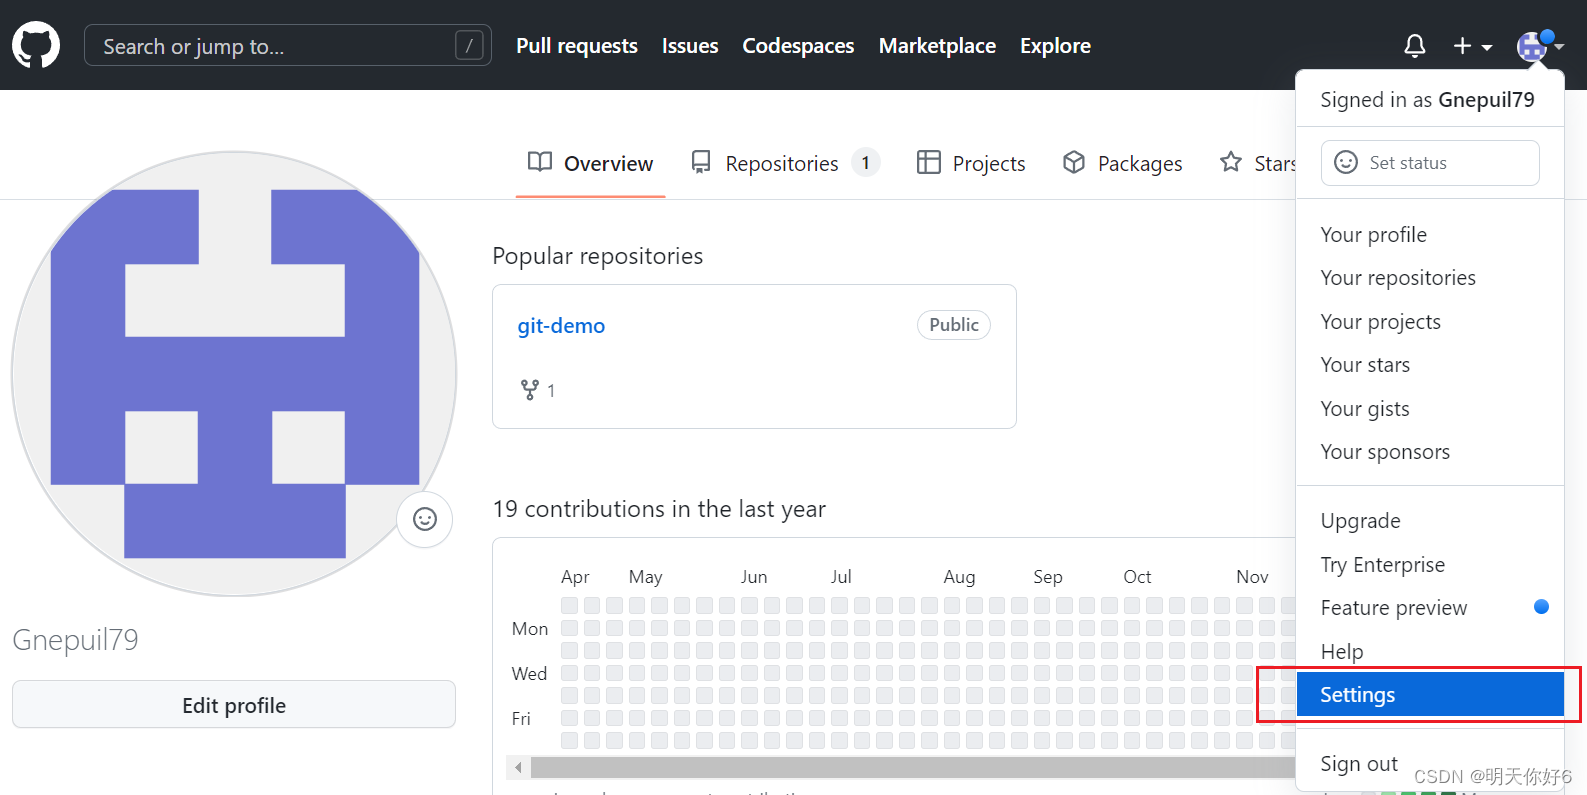Click the smiley status icon on avatar
This screenshot has height=795, width=1587.
tap(425, 519)
